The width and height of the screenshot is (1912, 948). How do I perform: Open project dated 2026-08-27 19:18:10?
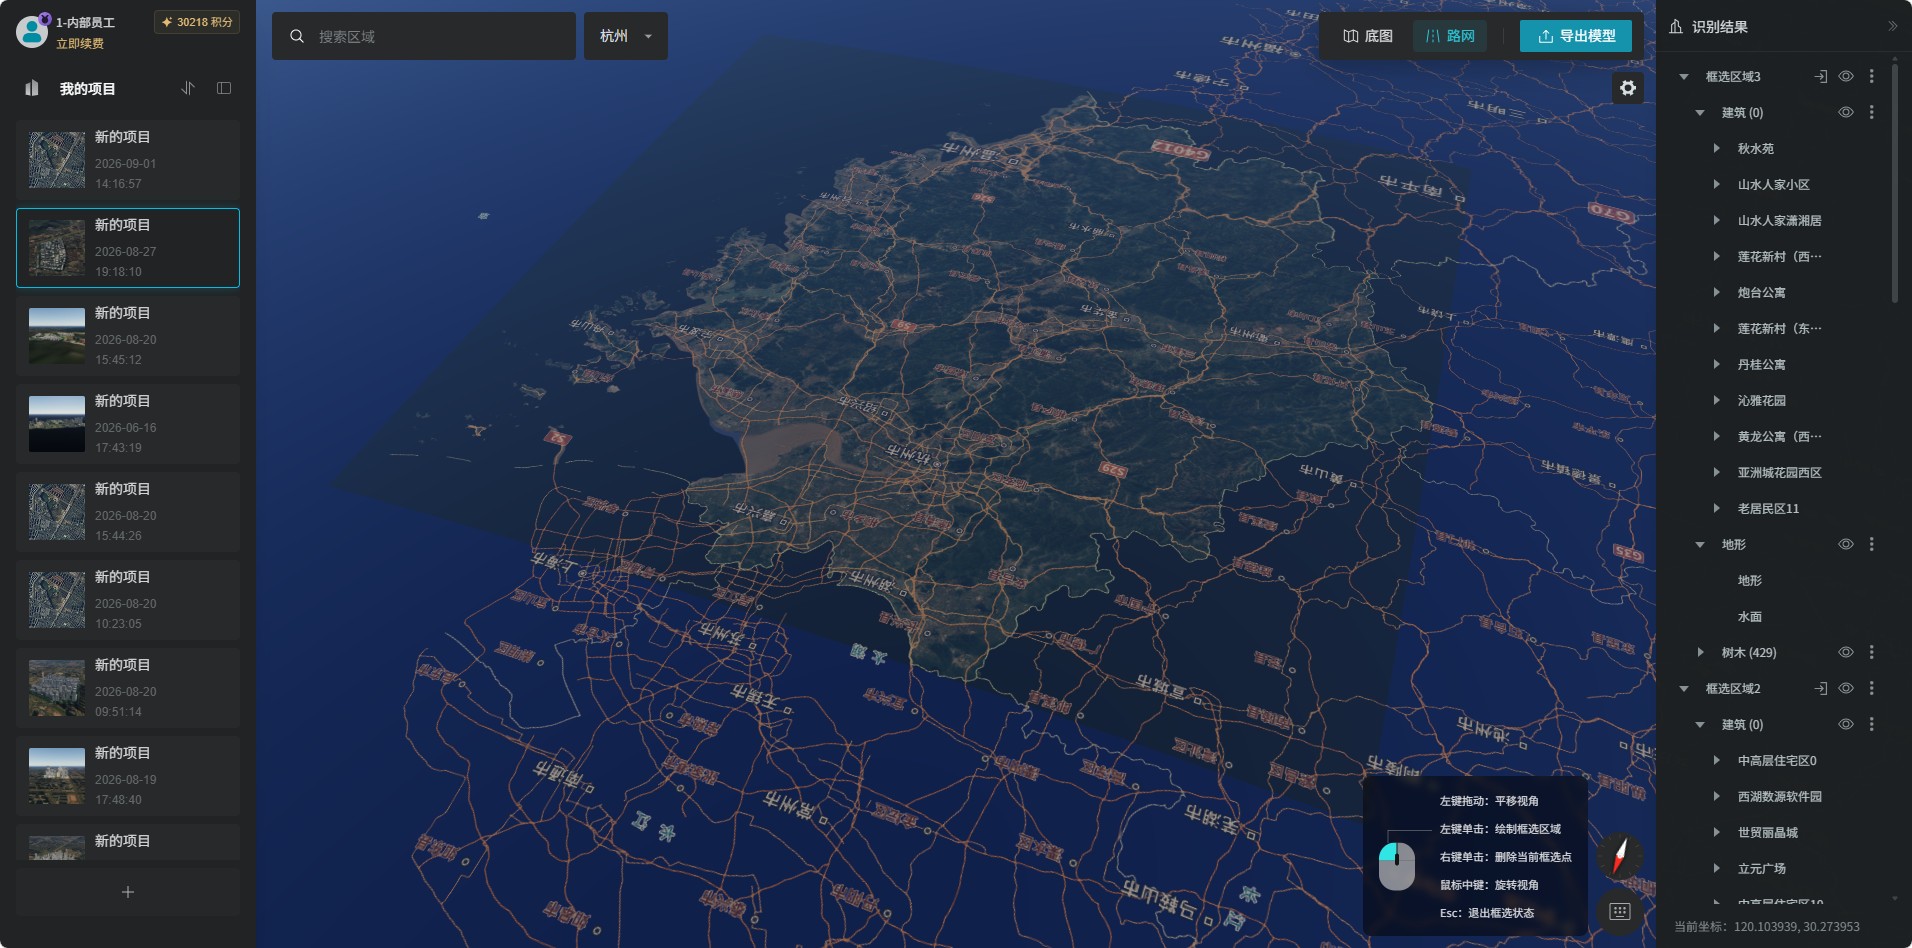tap(128, 248)
